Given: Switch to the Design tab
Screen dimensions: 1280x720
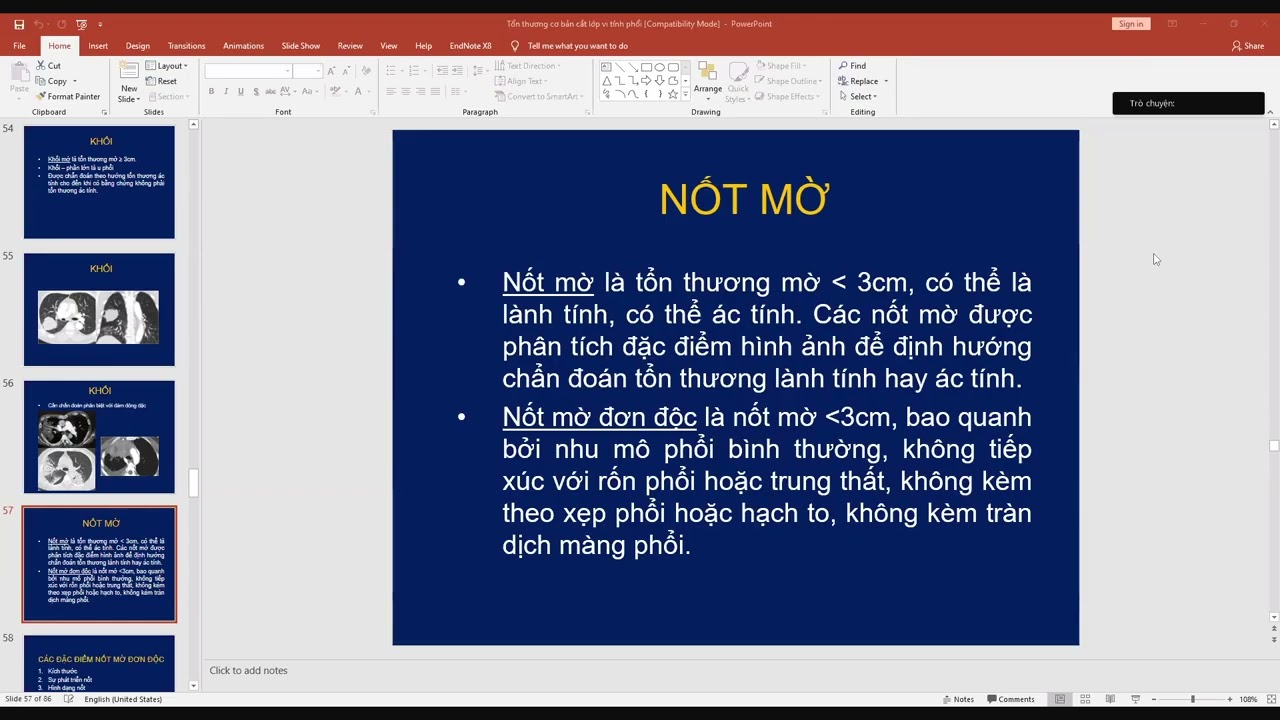Looking at the screenshot, I should pyautogui.click(x=138, y=46).
